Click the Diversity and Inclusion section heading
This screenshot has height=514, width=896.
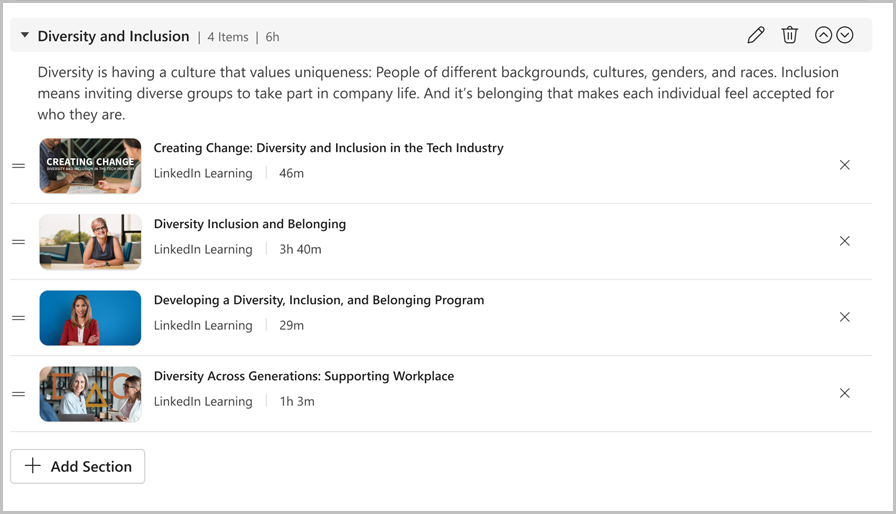113,36
